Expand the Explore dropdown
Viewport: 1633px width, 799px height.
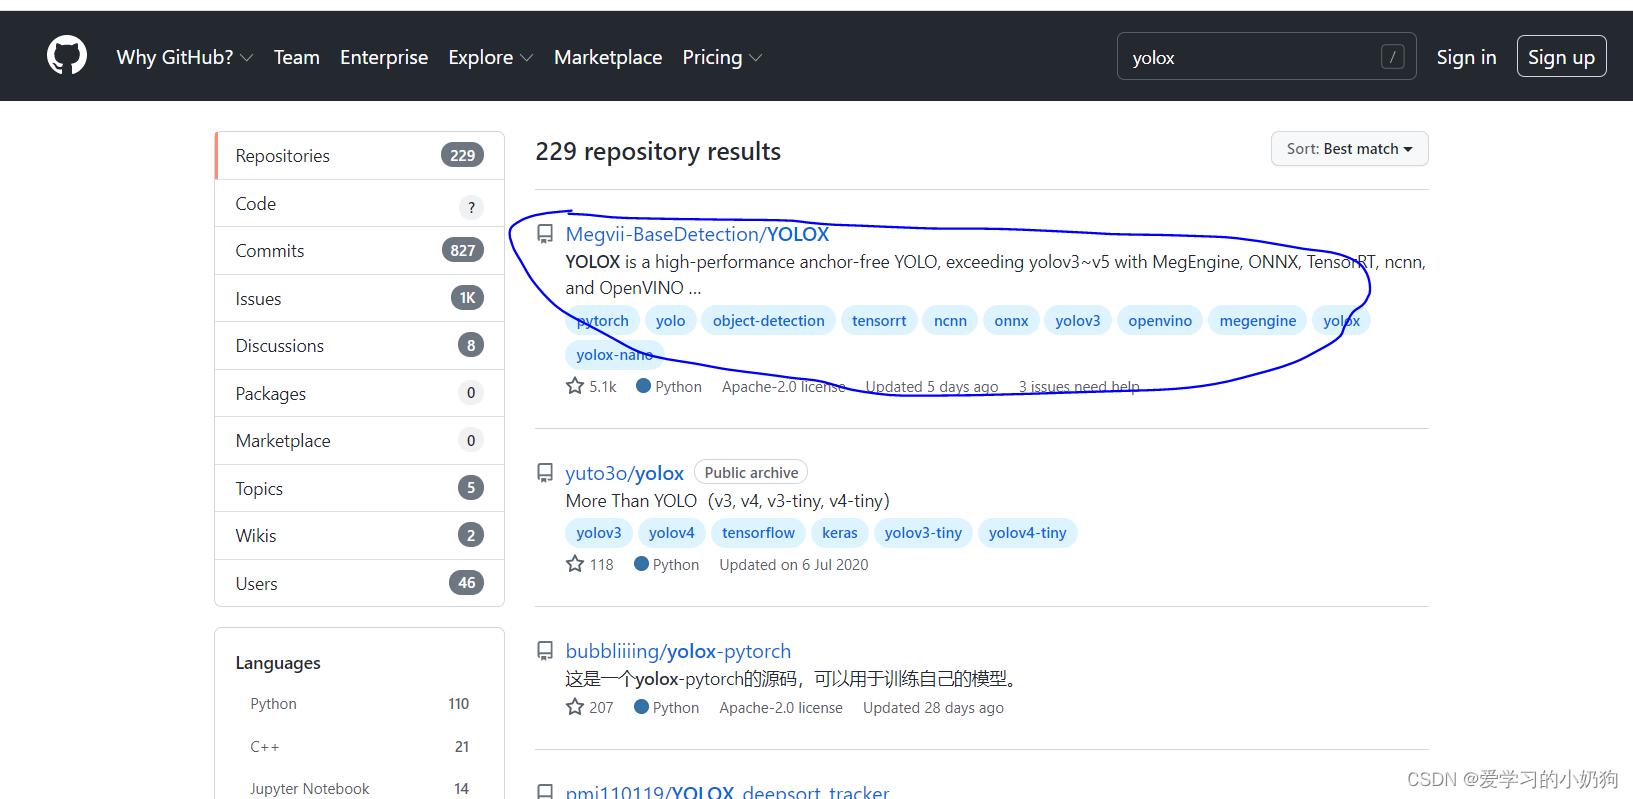point(491,57)
